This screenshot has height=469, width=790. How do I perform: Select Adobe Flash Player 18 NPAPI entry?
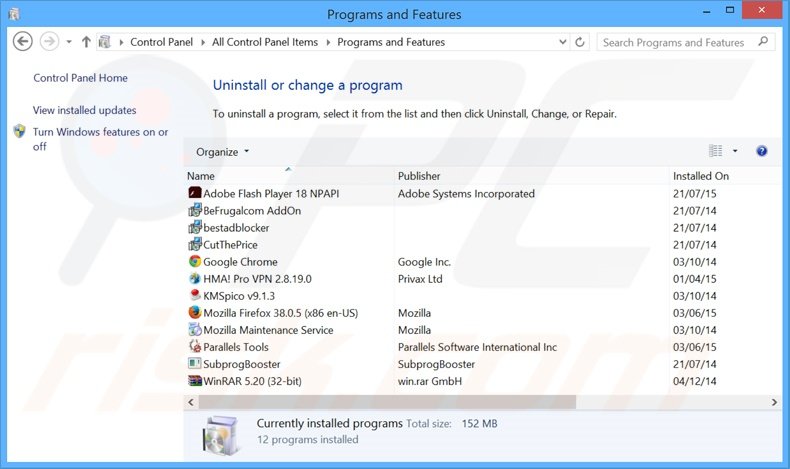click(x=271, y=193)
